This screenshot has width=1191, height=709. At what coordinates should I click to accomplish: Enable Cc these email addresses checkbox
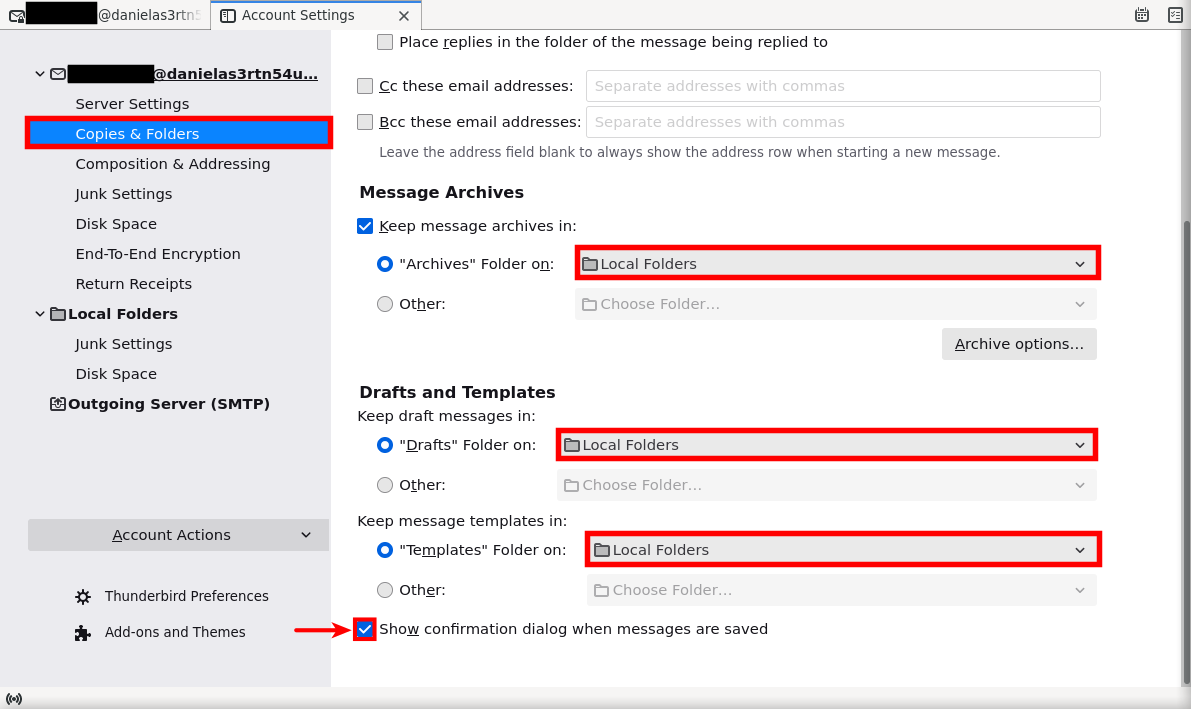pyautogui.click(x=365, y=86)
